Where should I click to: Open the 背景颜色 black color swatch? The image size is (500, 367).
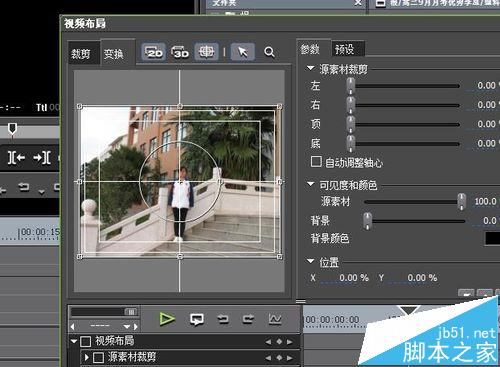click(x=492, y=238)
